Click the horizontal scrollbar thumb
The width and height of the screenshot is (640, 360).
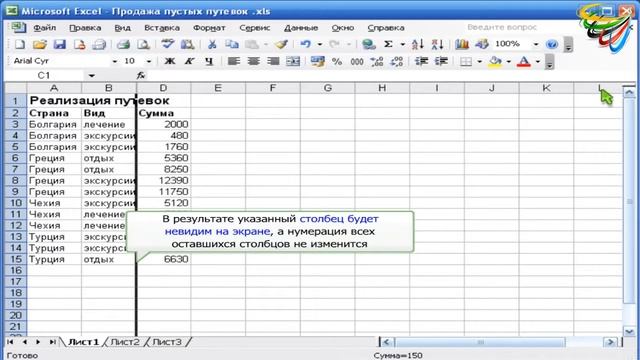[480, 342]
